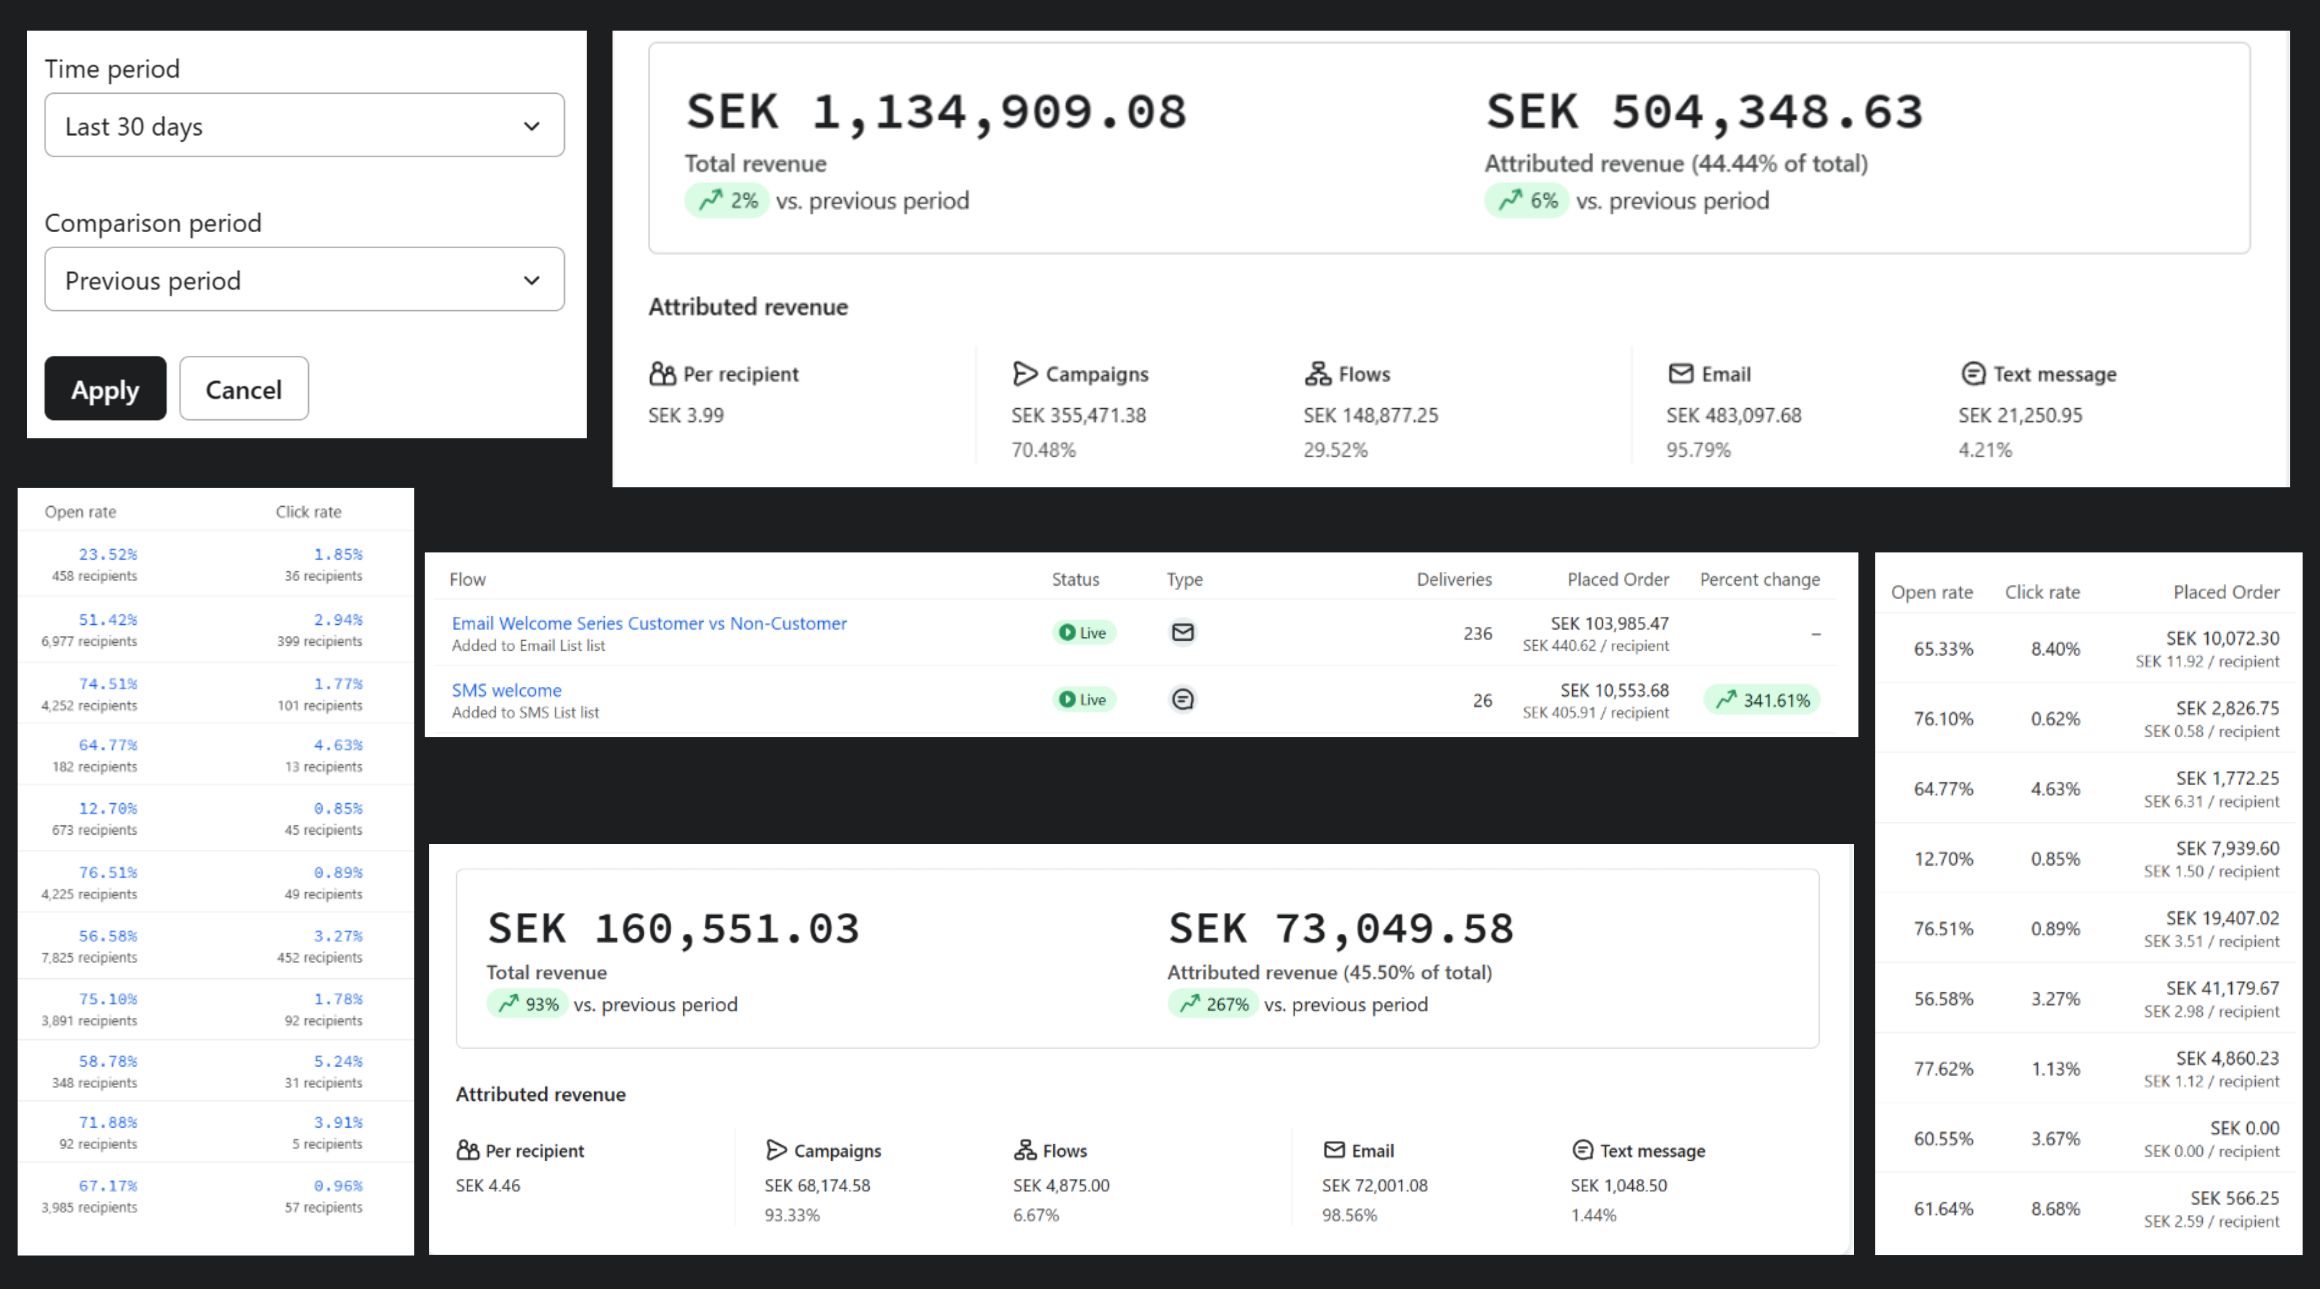Click Text message icon above SEK 1,048.50
Viewport: 2320px width, 1289px height.
(x=1582, y=1150)
